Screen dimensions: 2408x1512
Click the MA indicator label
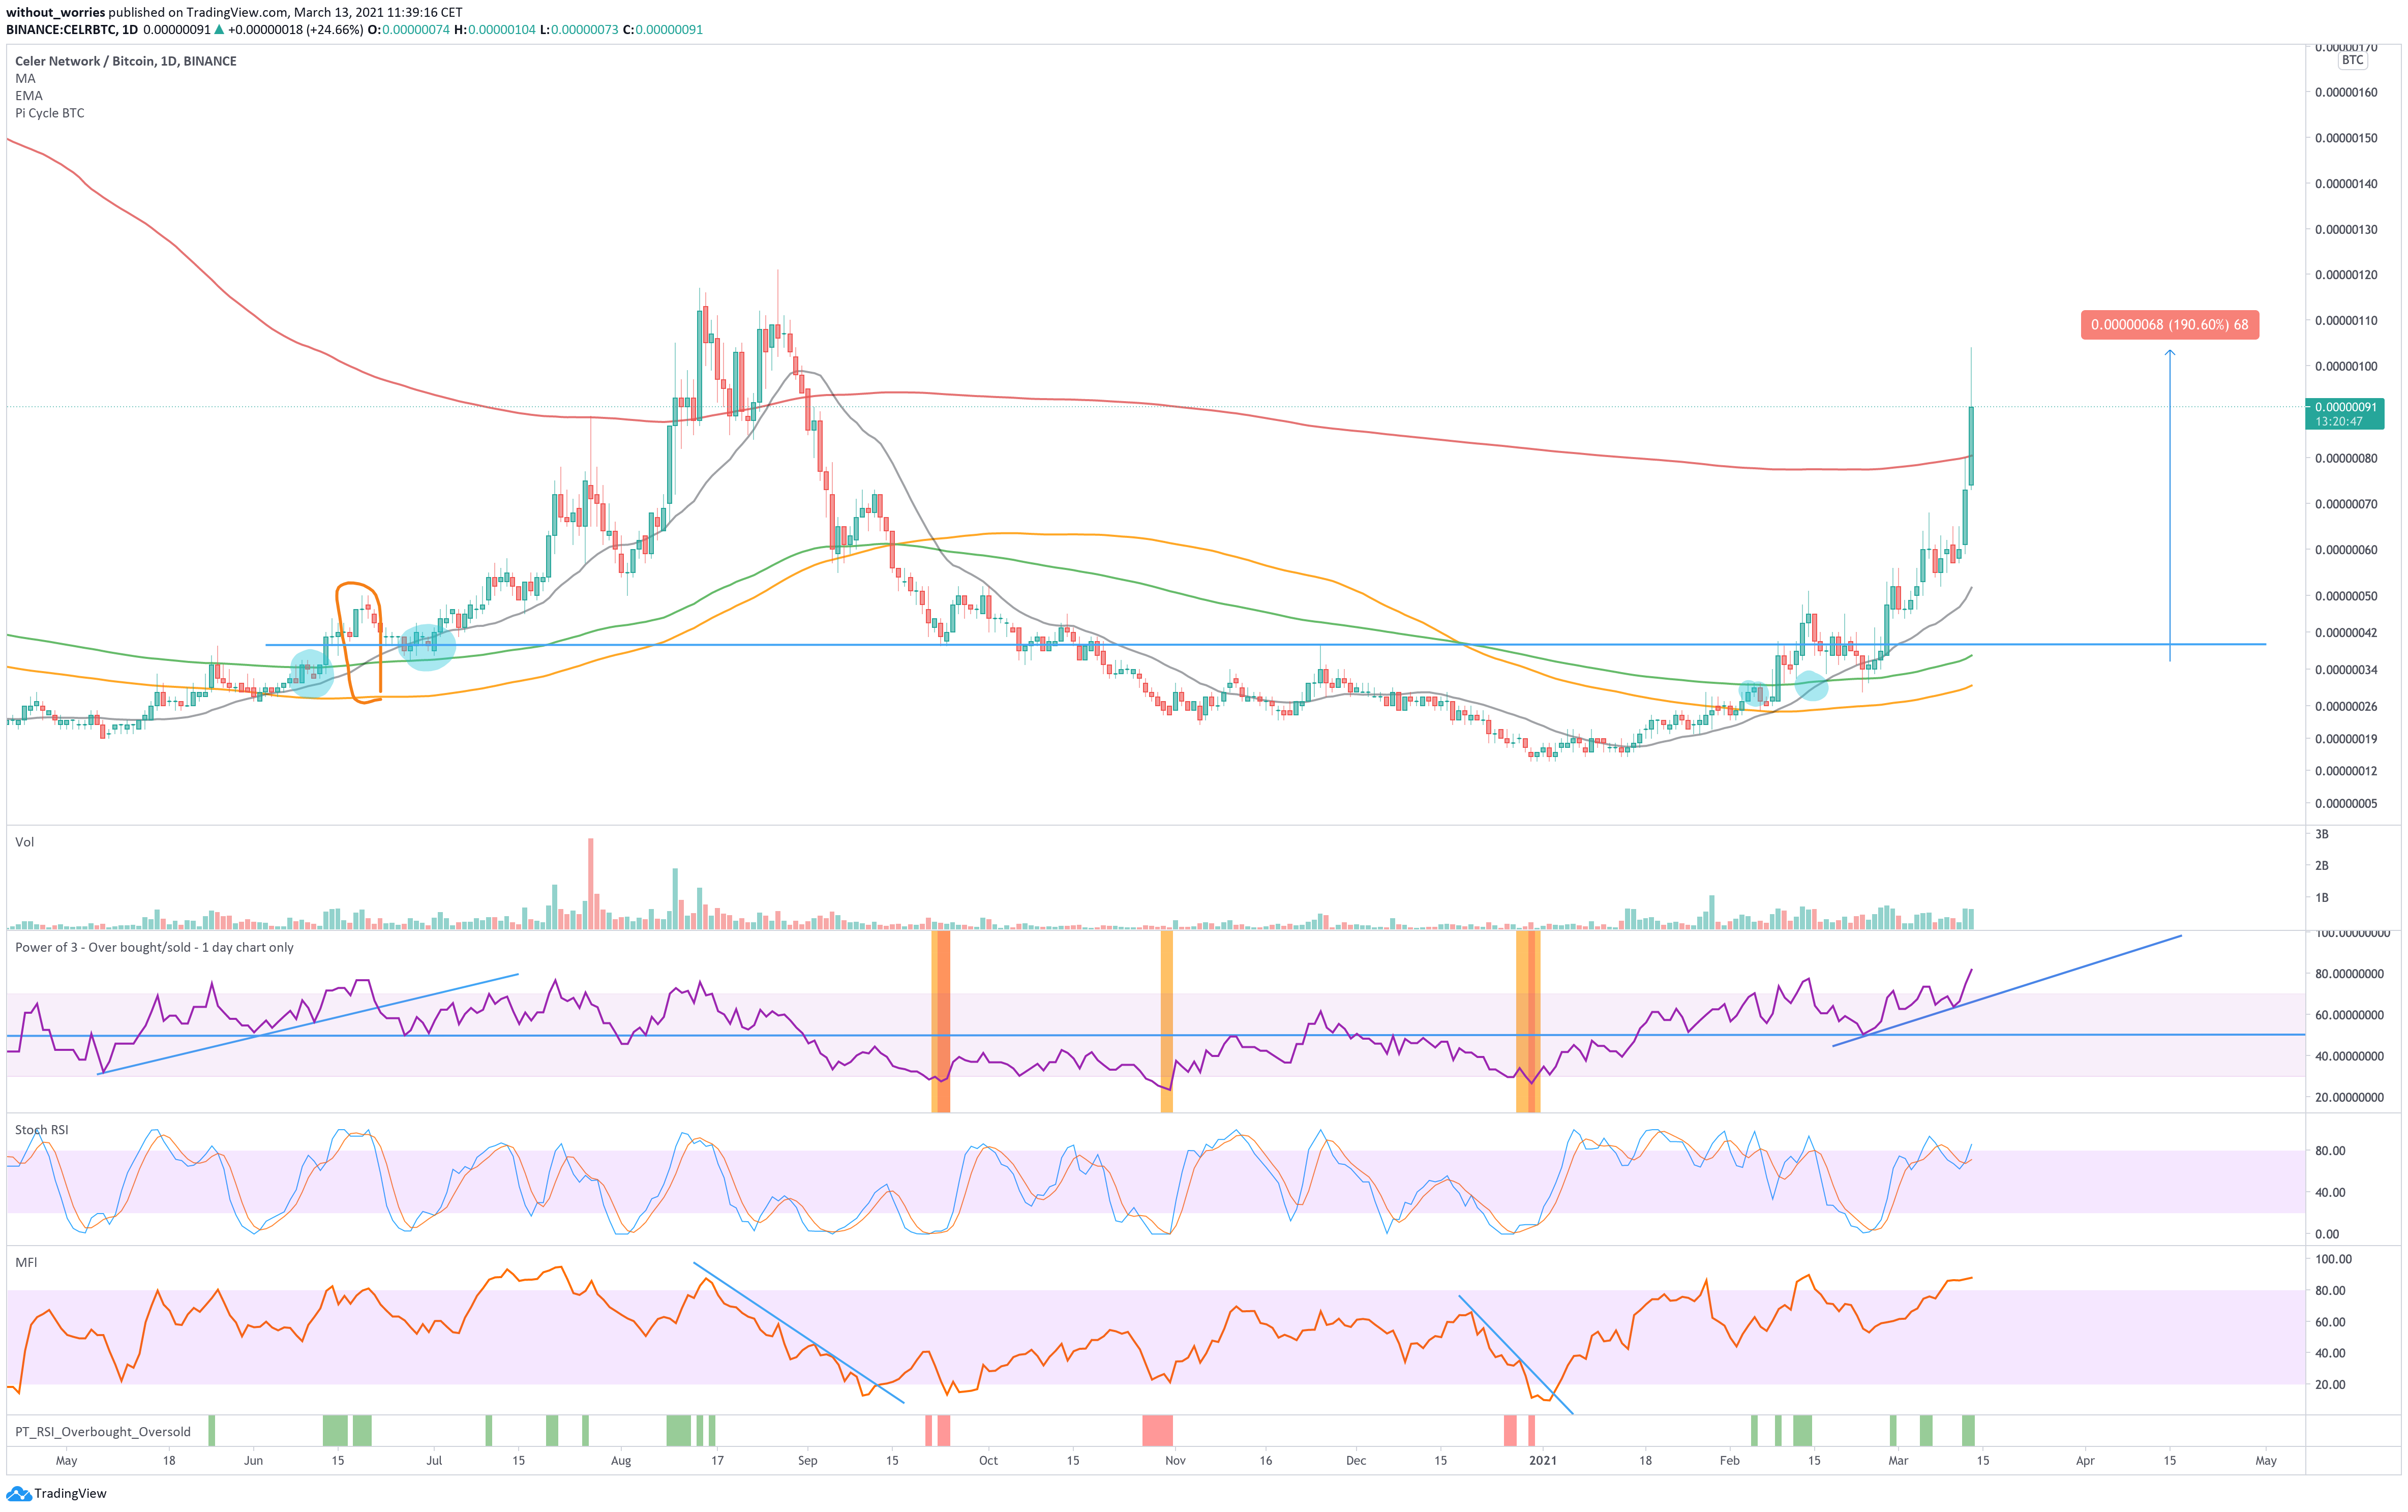point(25,78)
